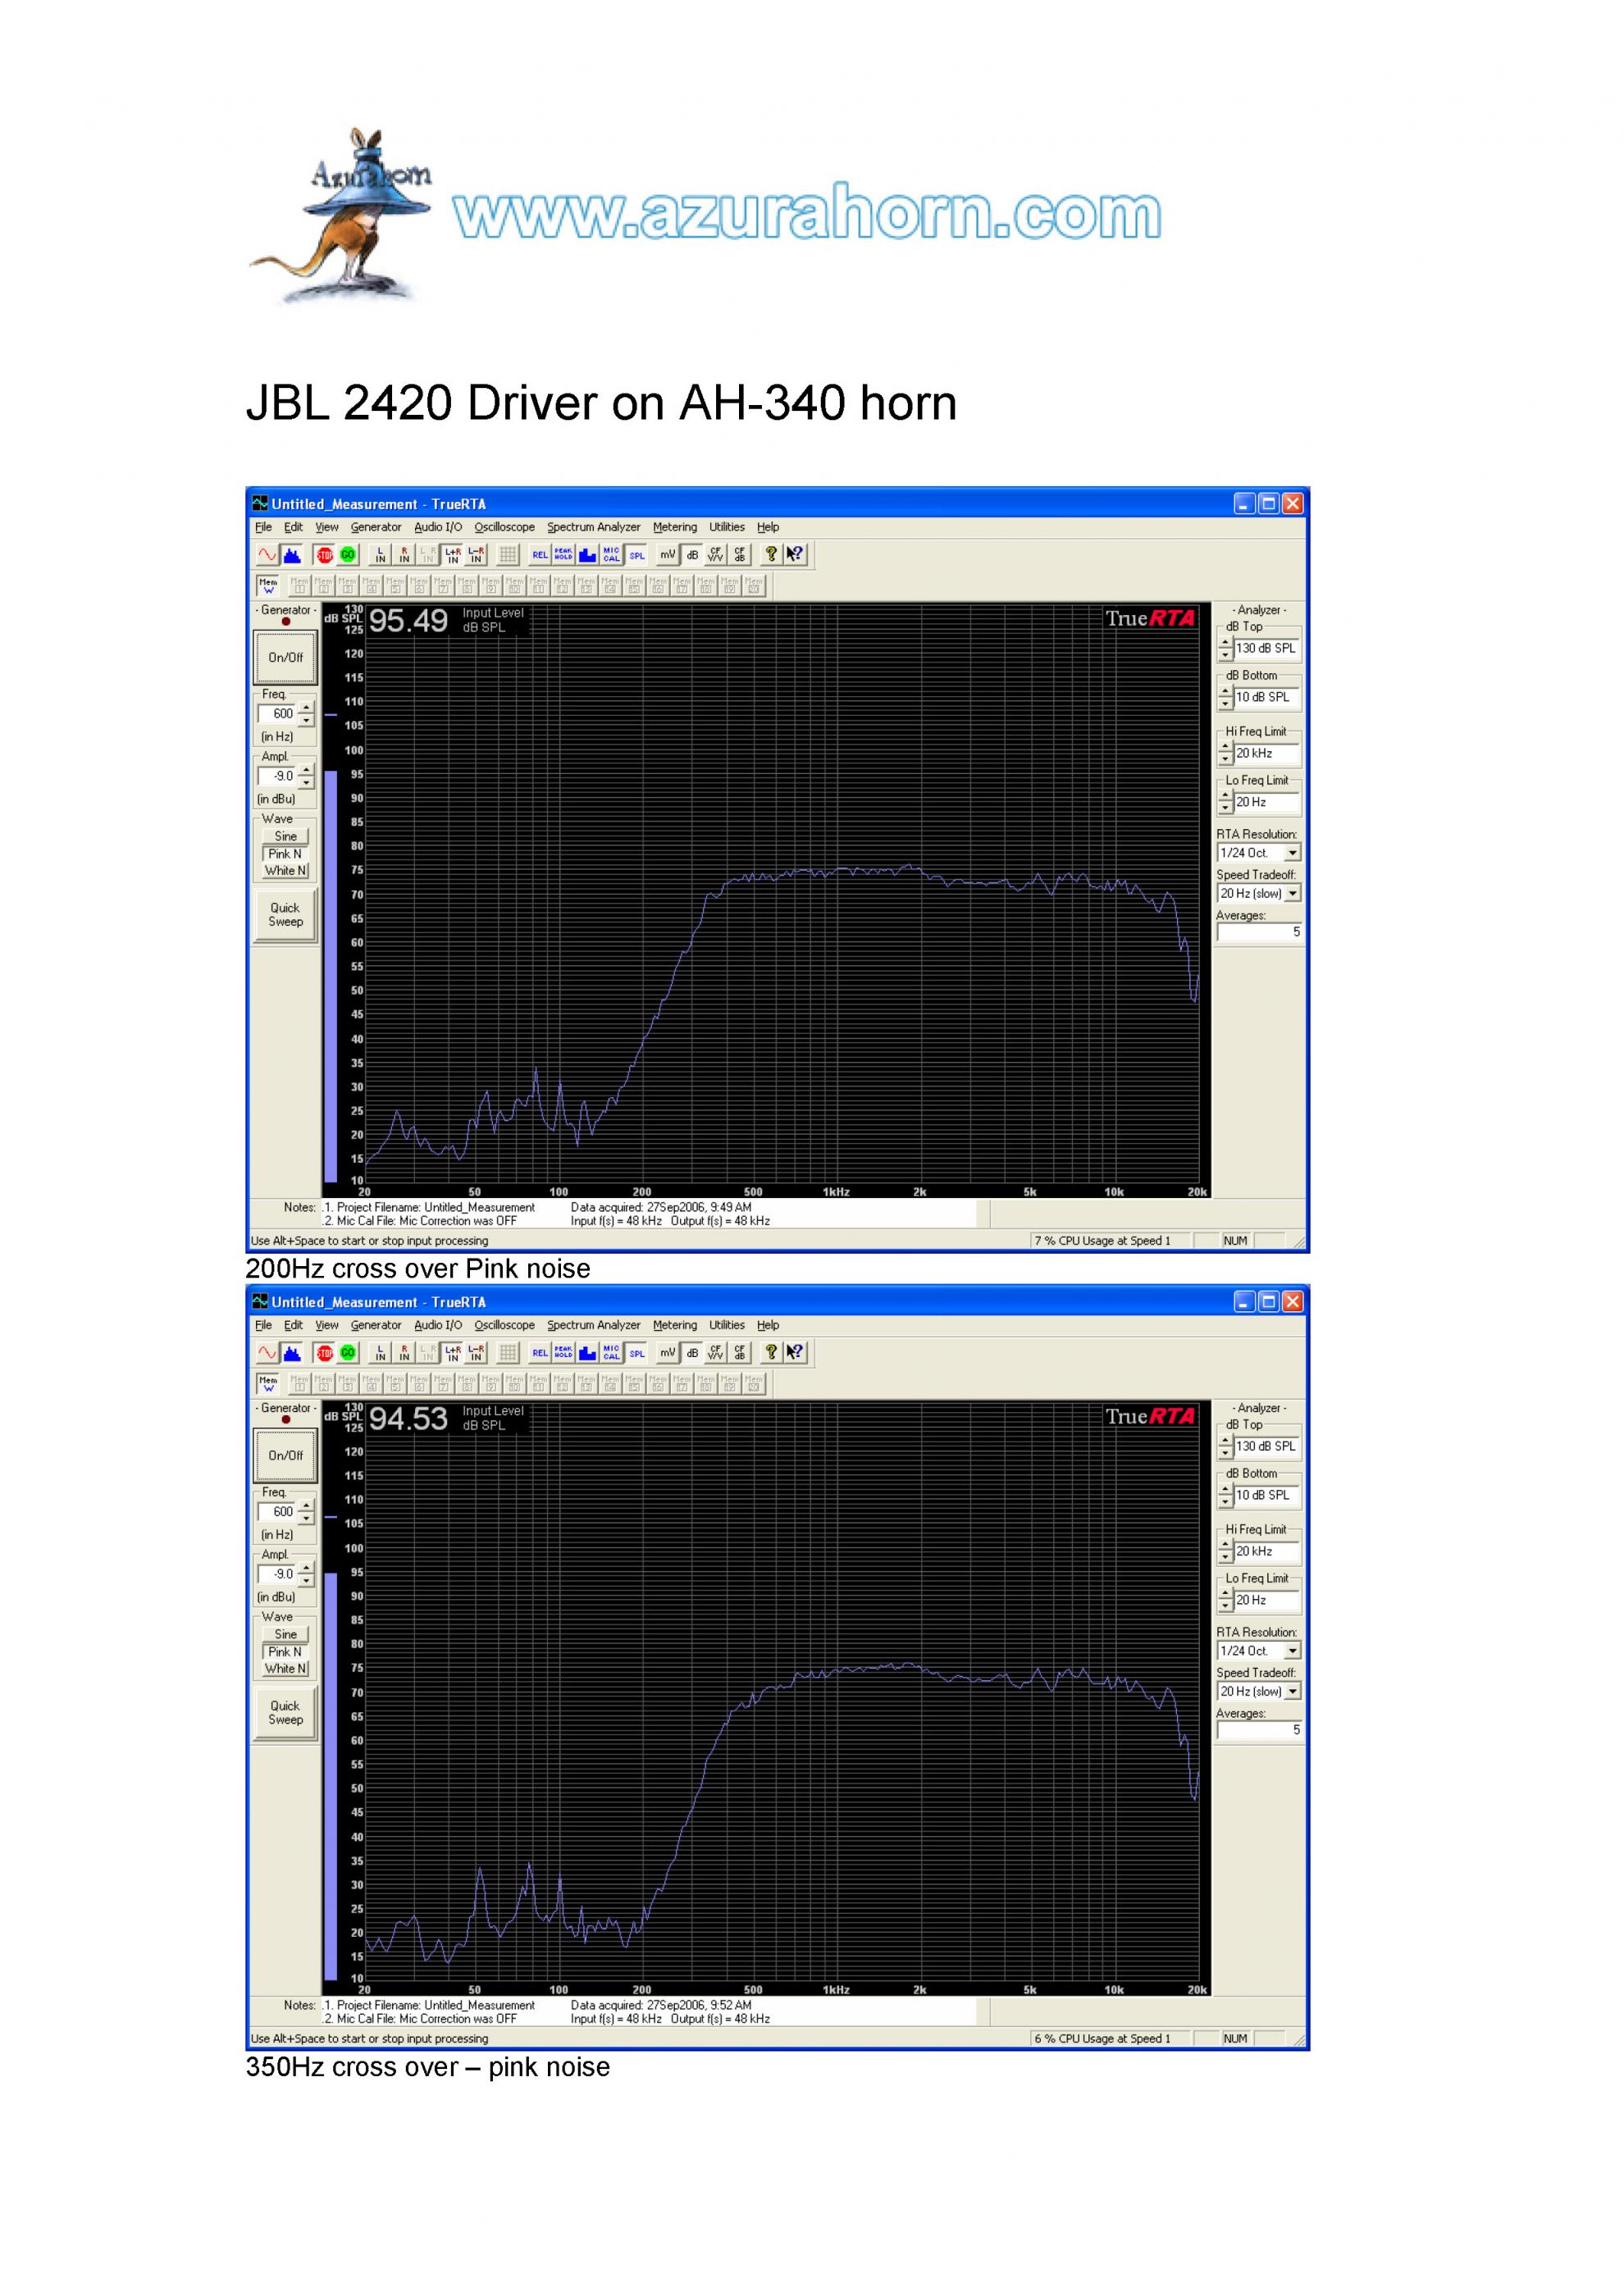Open Edit menu in lower TrueRTA window
Screen dimensions: 1624x2296
point(293,1325)
